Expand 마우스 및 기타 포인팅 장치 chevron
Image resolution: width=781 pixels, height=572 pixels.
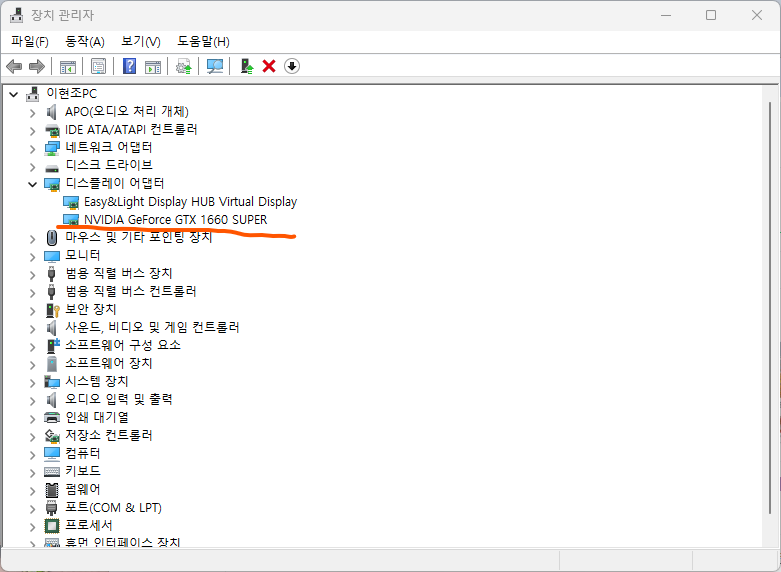click(32, 239)
